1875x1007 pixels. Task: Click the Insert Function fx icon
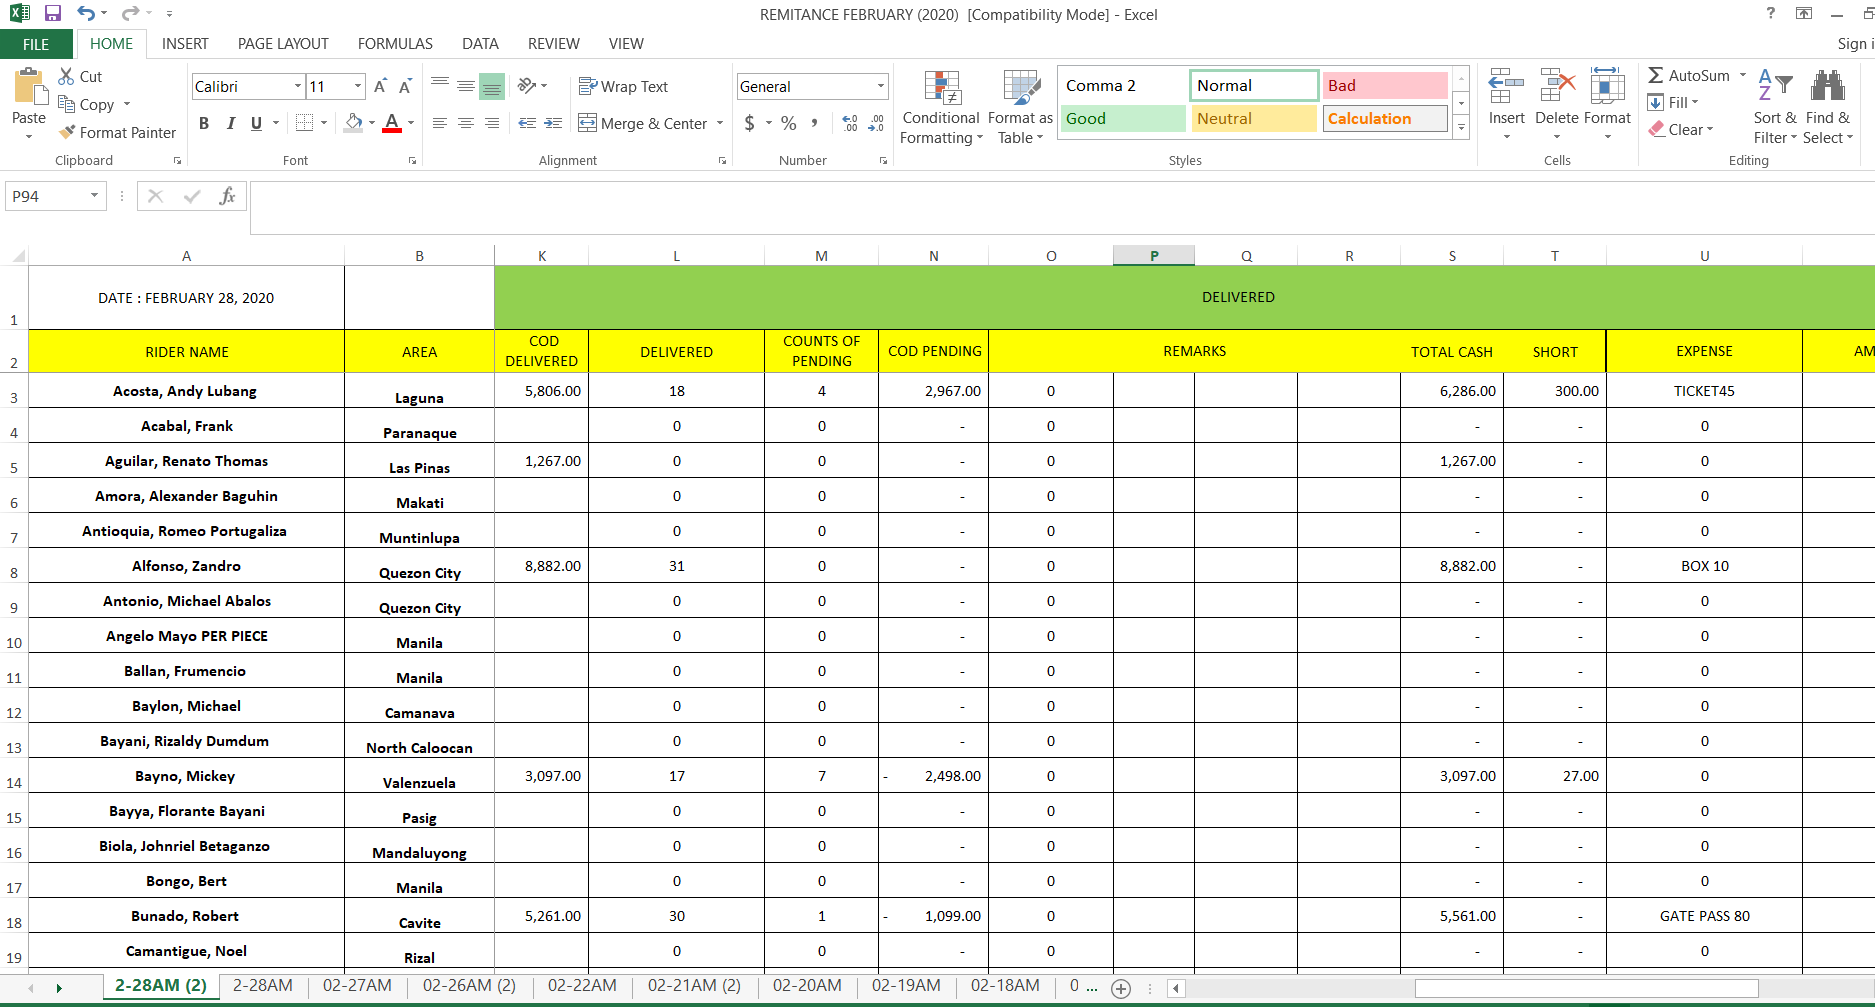coord(228,196)
